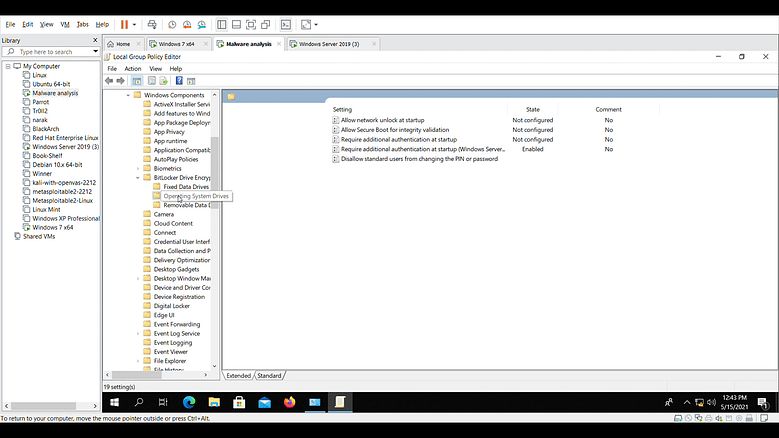779x438 pixels.
Task: Select Kali-with-openvas-2212 in the Library
Action: tap(64, 183)
